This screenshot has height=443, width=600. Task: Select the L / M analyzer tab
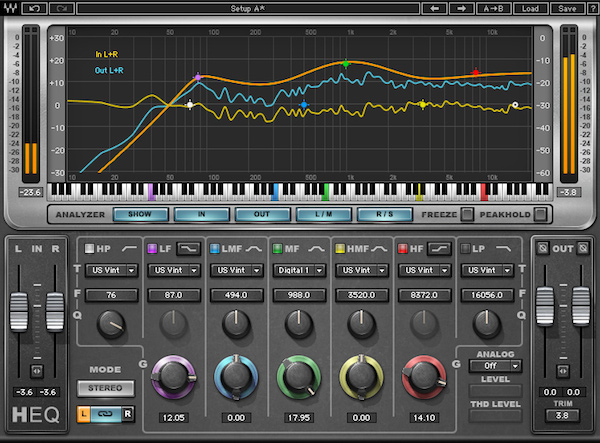coord(324,213)
